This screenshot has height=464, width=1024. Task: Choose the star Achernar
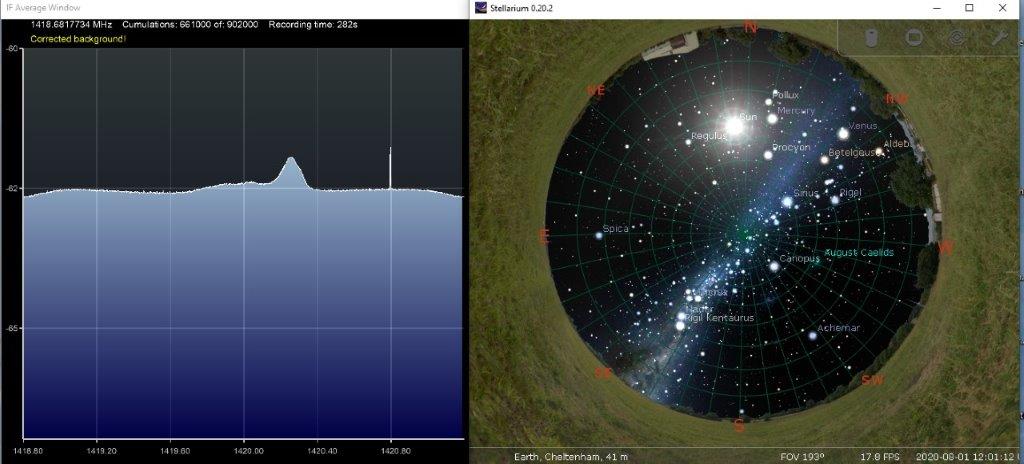[x=812, y=335]
